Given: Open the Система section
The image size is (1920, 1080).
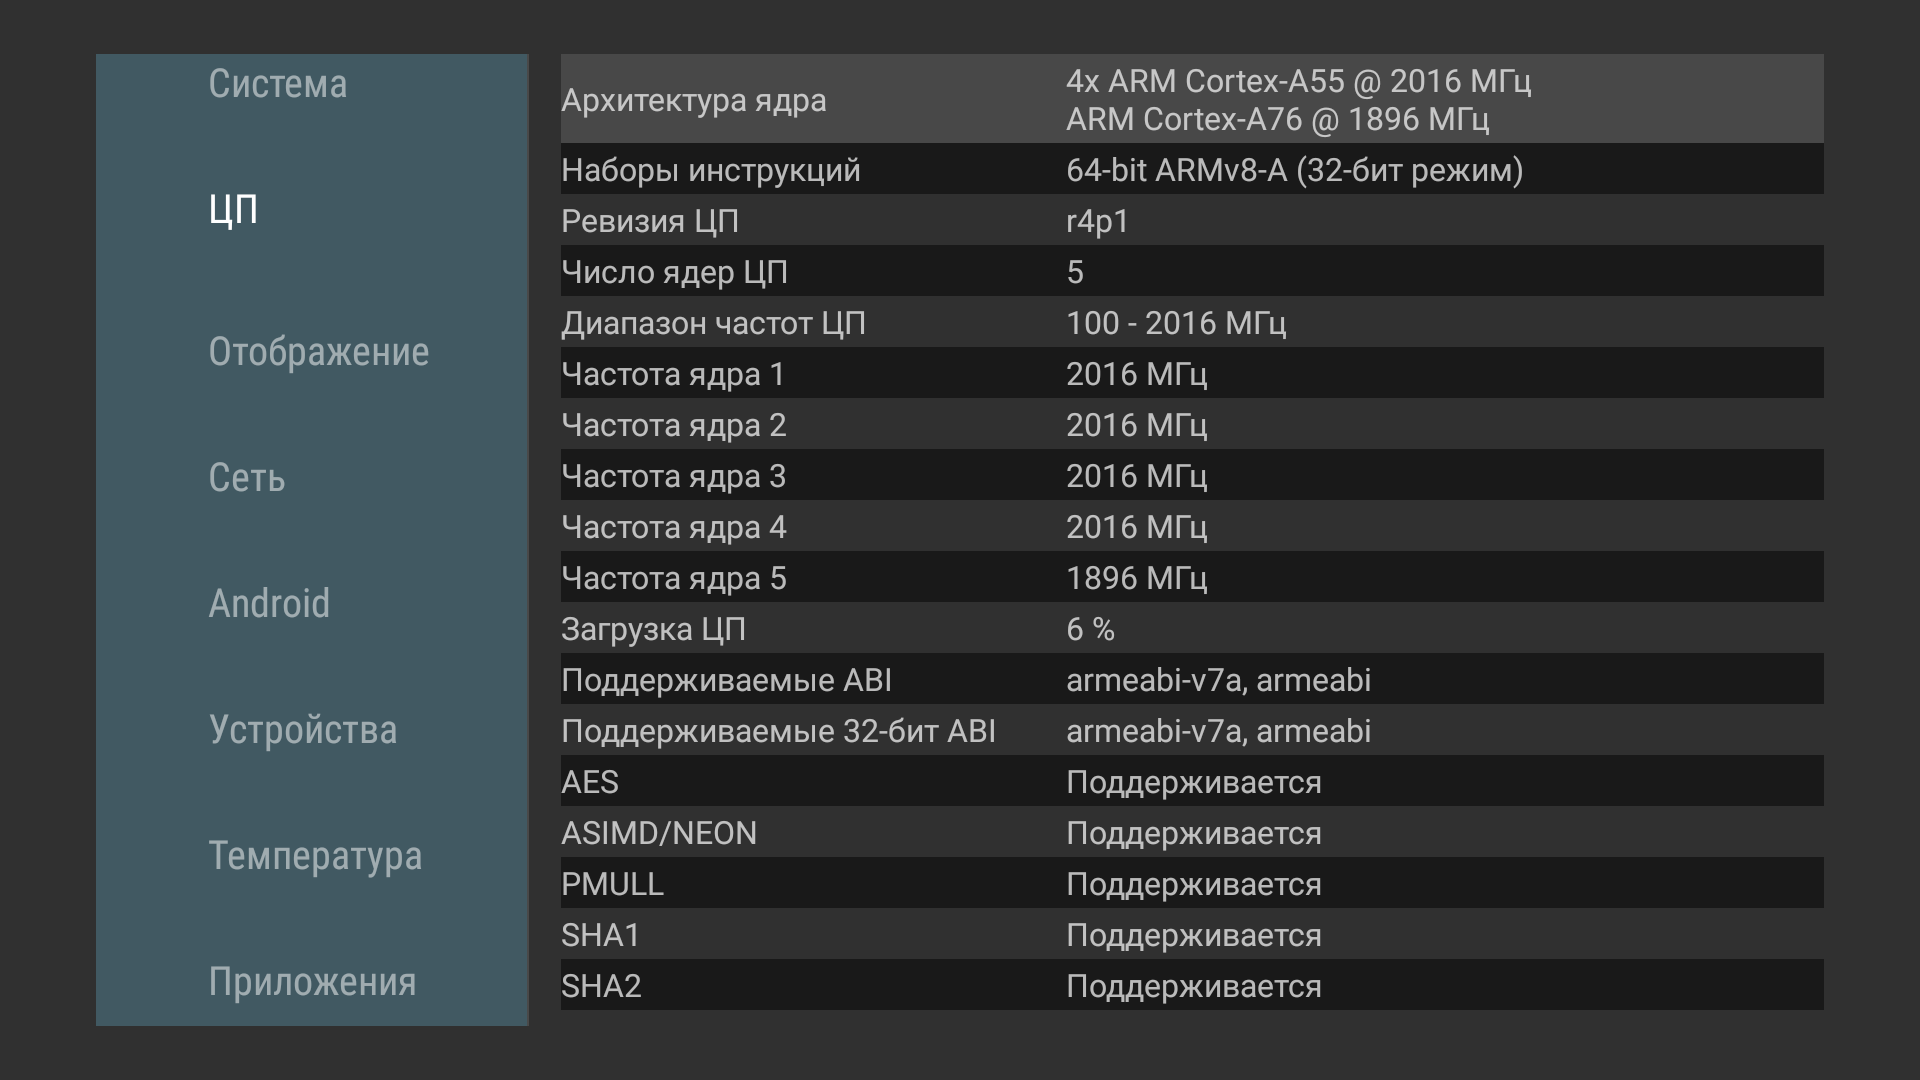Looking at the screenshot, I should tap(278, 84).
